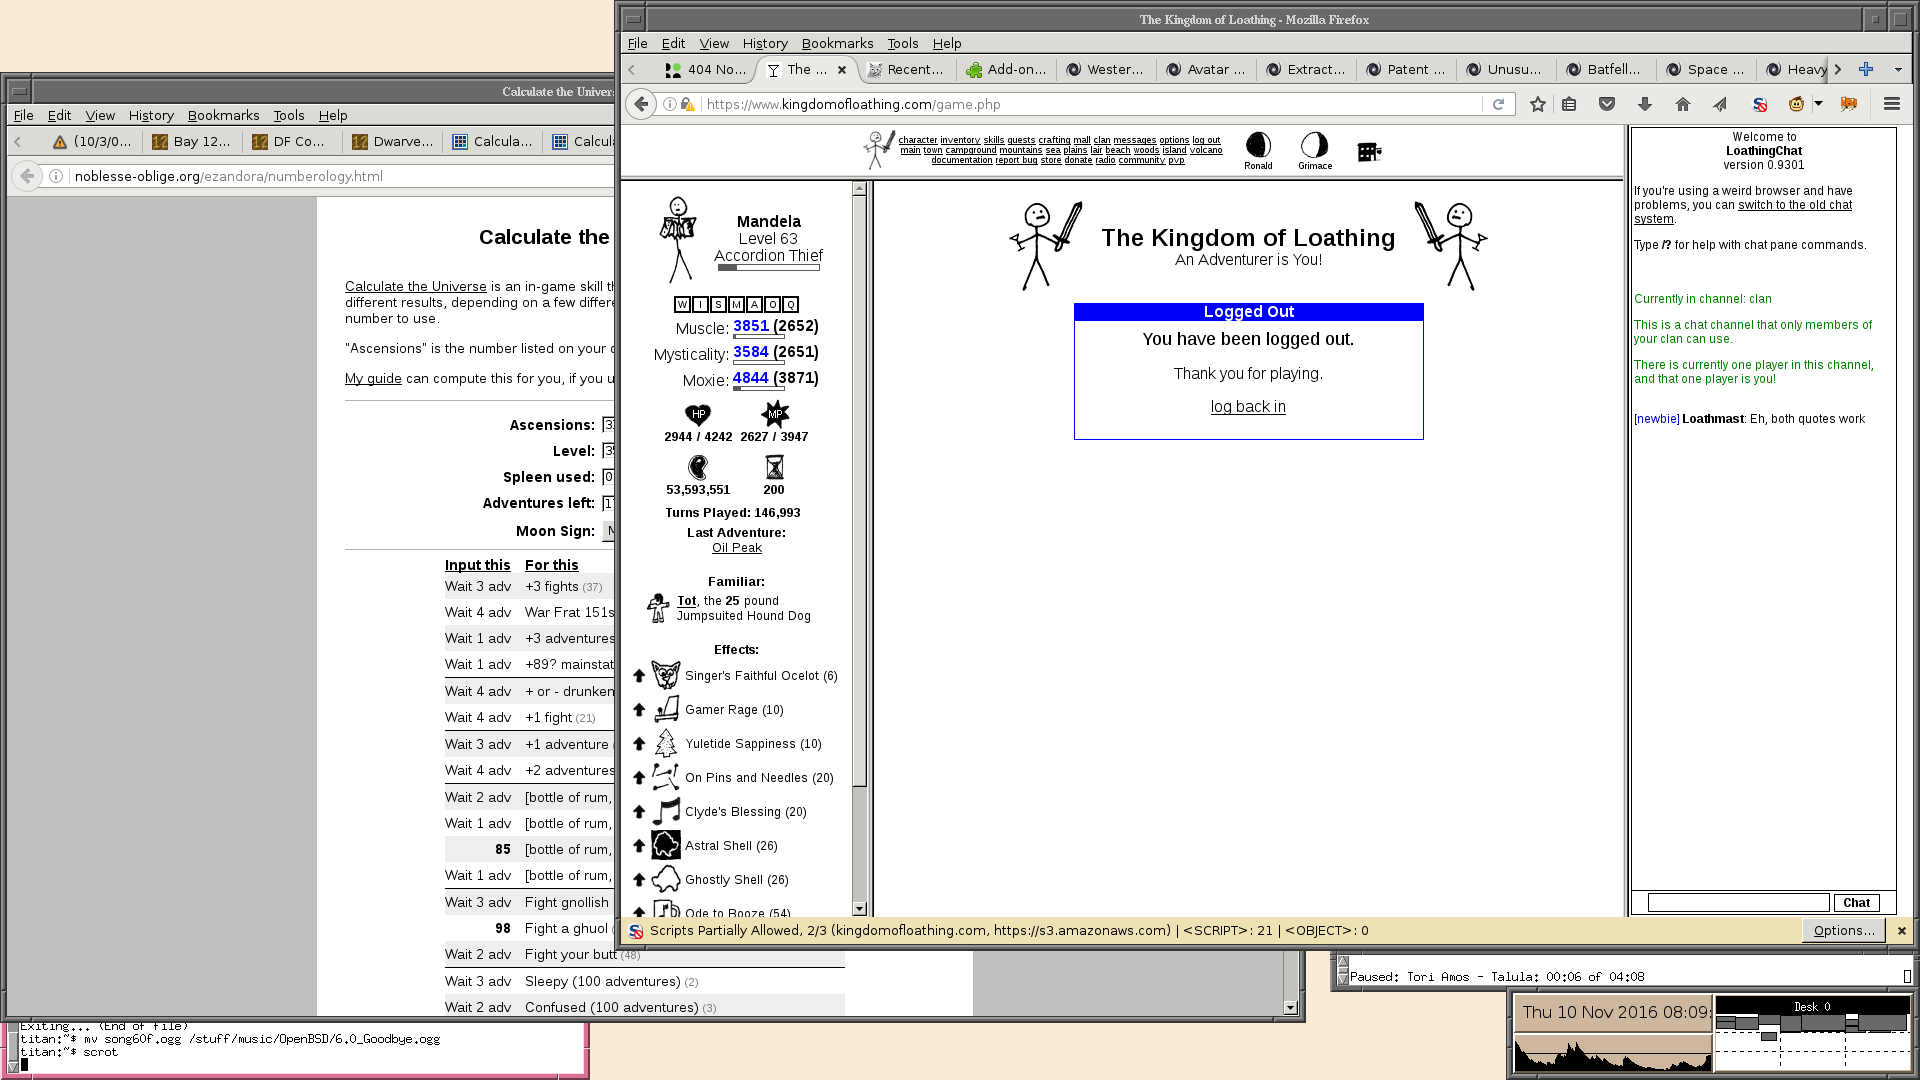Click the Ronald moon icon
The image size is (1920, 1080).
pos(1258,145)
